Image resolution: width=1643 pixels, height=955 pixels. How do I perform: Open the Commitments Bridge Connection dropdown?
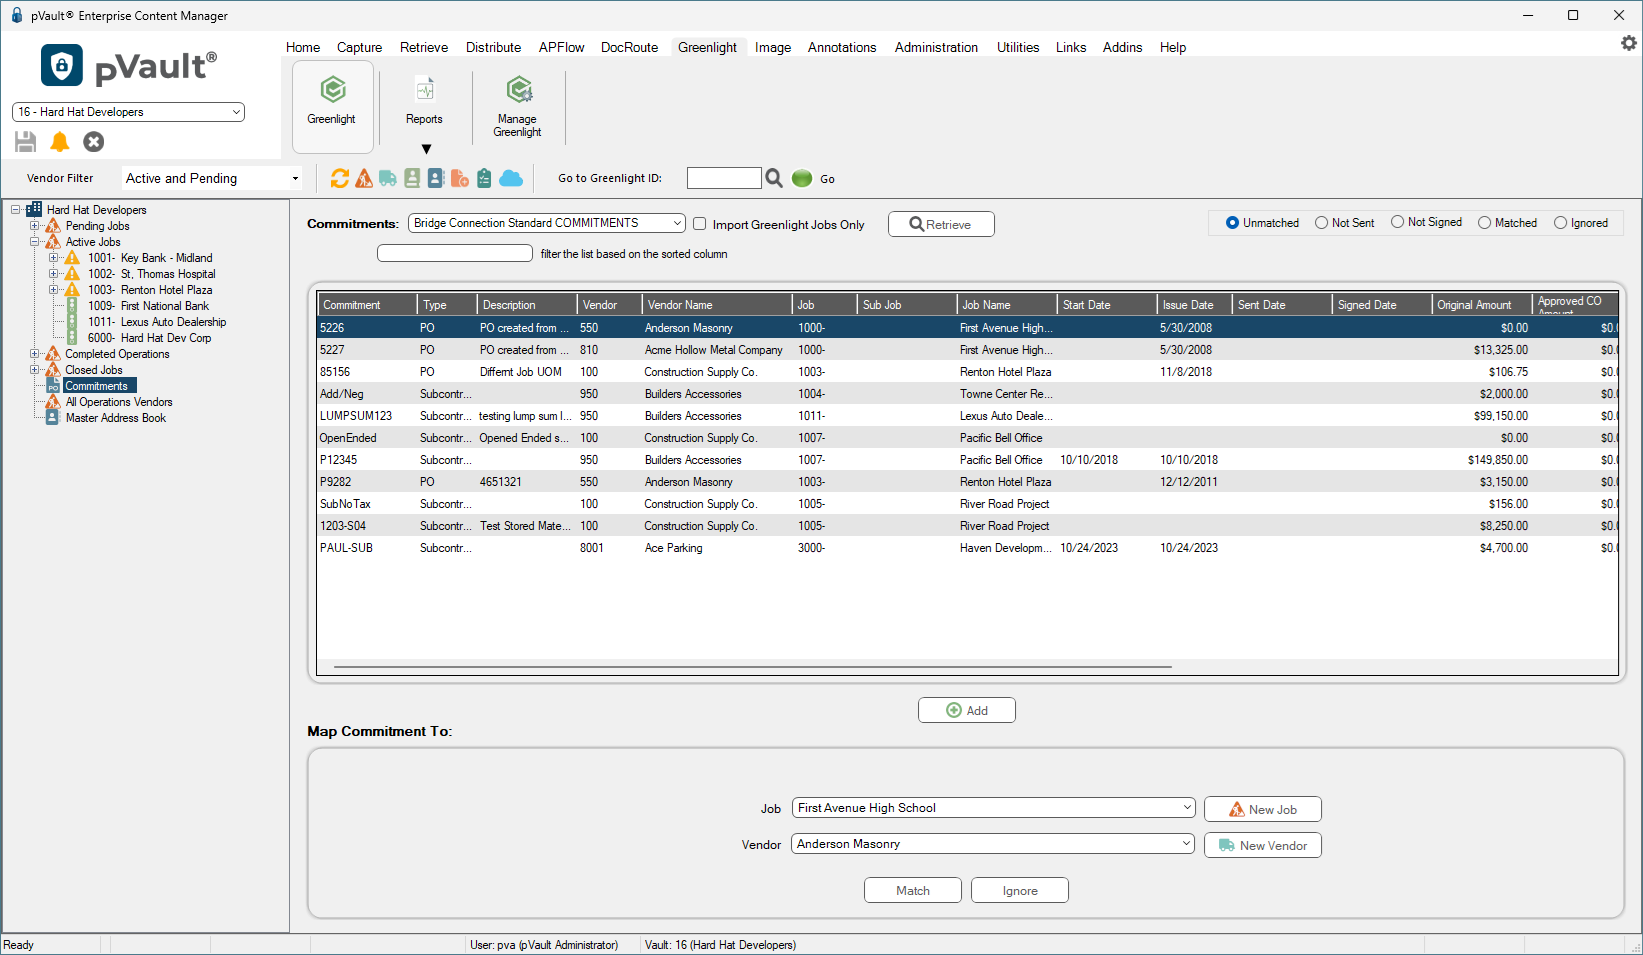[547, 223]
